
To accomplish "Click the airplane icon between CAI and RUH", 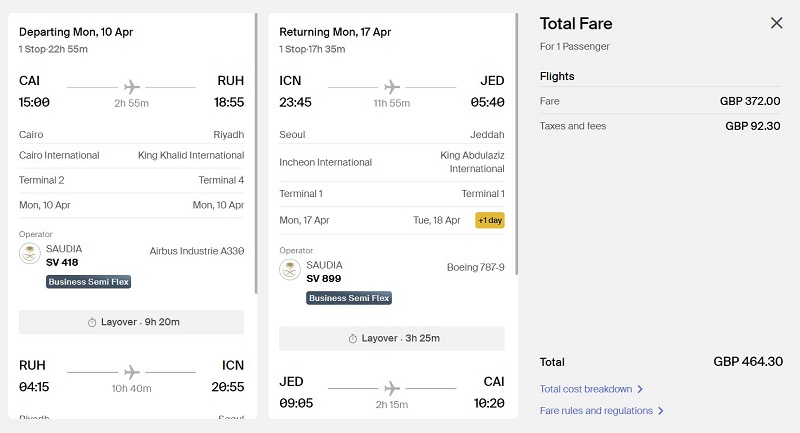I will [x=132, y=87].
